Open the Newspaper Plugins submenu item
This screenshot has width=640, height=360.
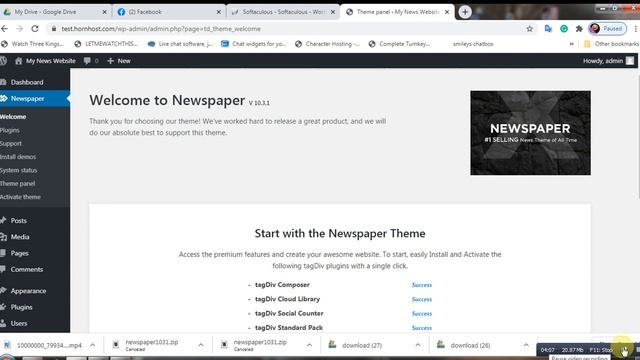(10, 130)
